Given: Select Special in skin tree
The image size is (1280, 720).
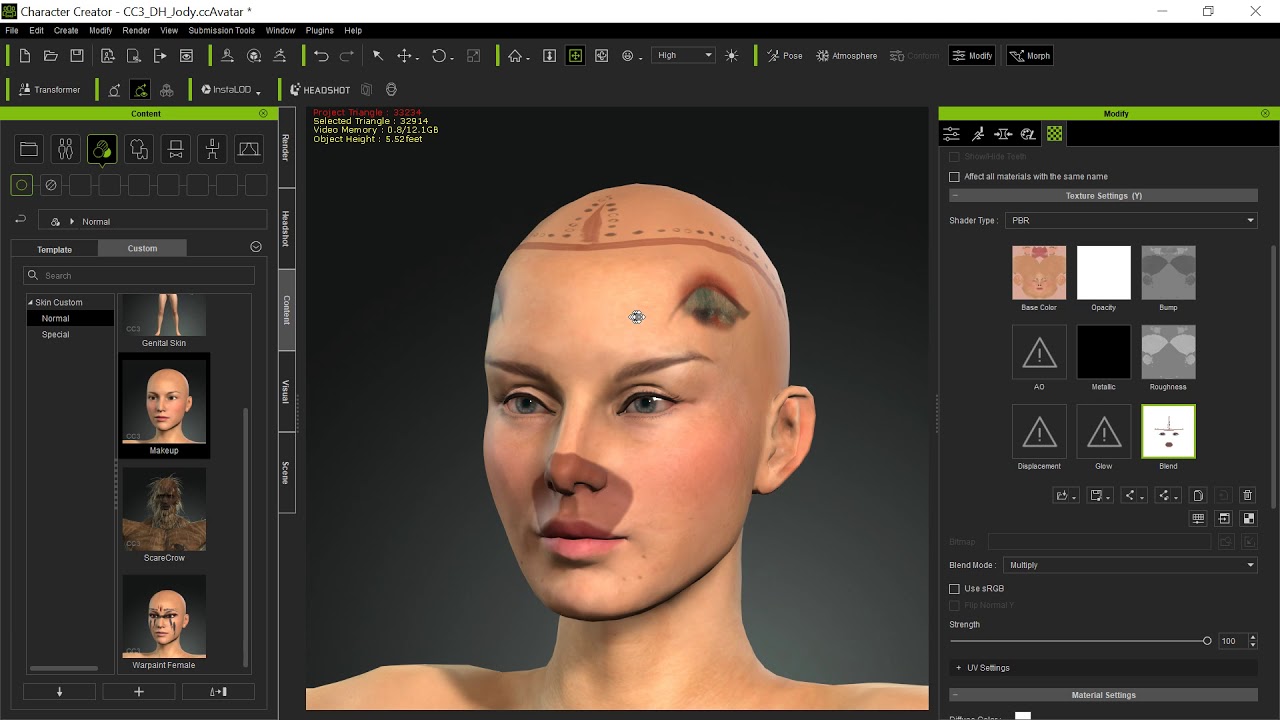Looking at the screenshot, I should click(x=56, y=334).
